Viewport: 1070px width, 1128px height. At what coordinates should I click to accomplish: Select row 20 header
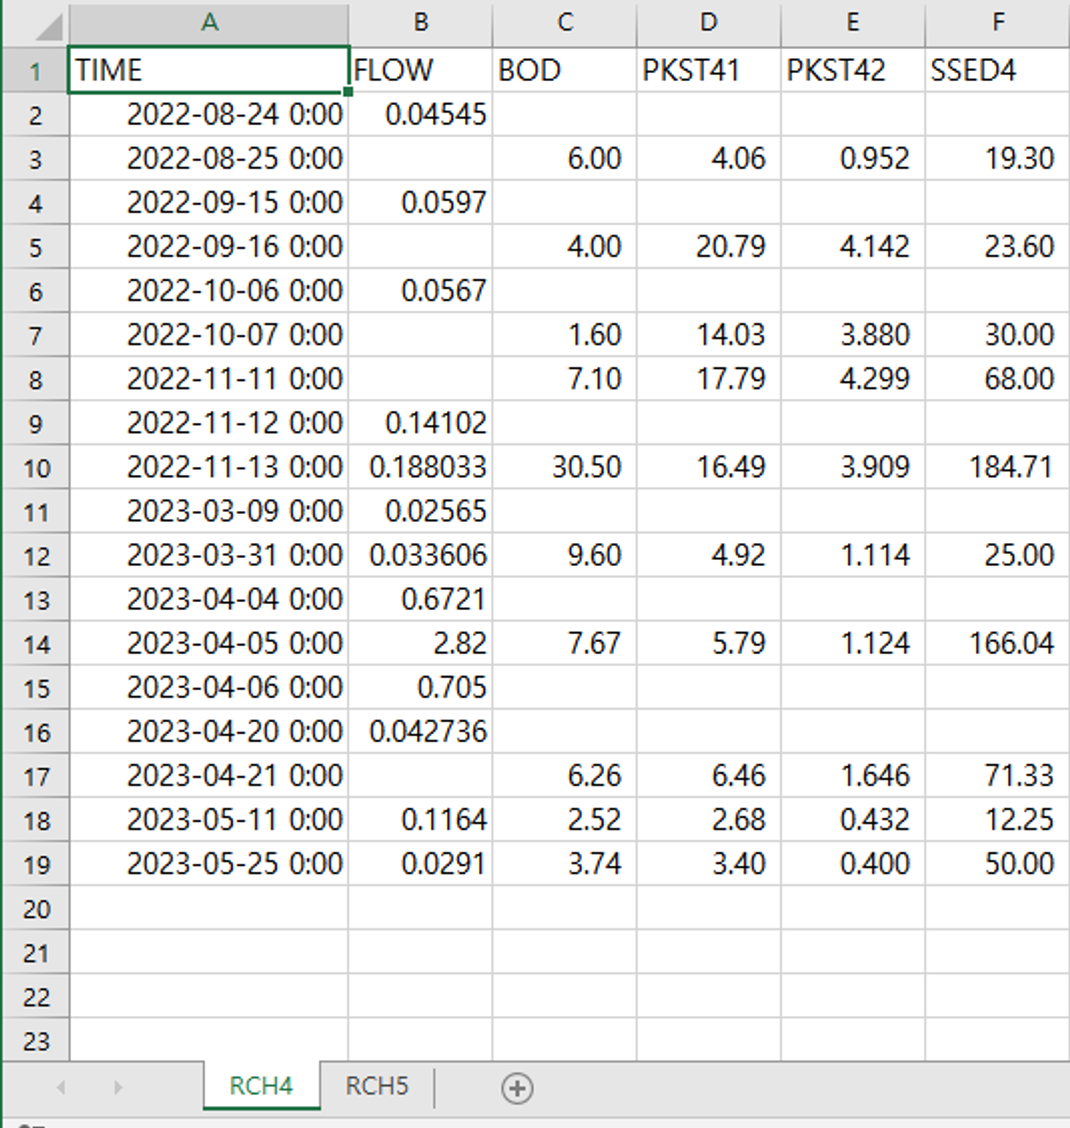[36, 909]
